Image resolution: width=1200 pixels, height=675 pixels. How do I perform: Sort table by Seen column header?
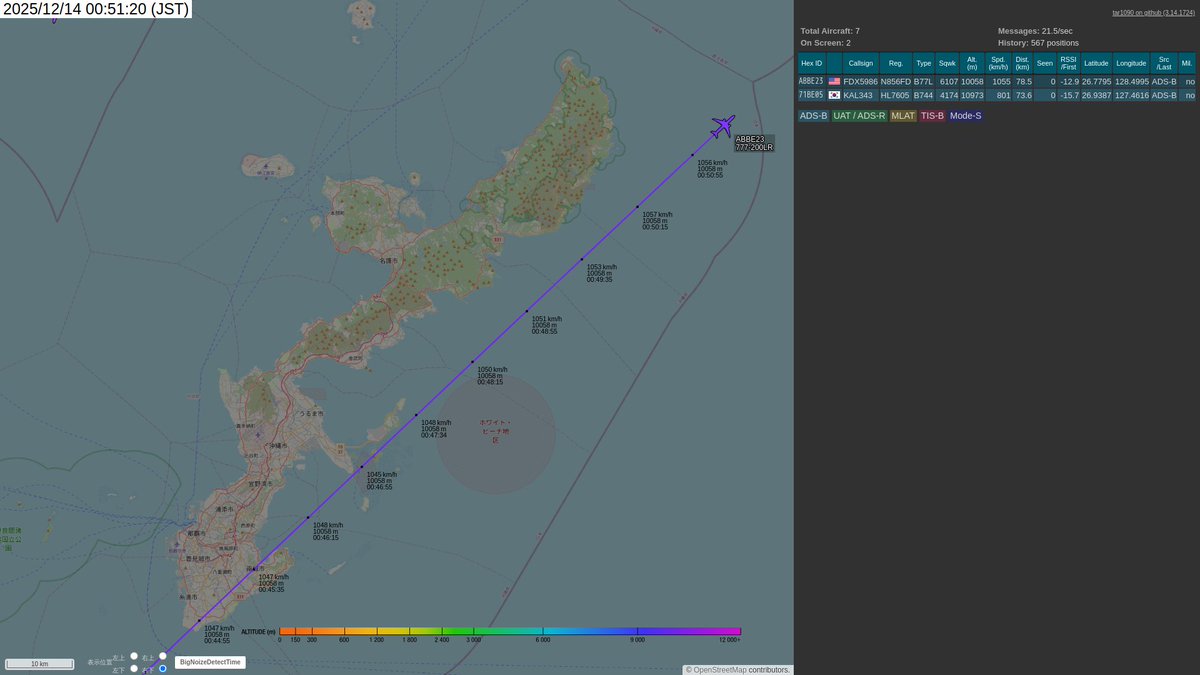[1045, 63]
